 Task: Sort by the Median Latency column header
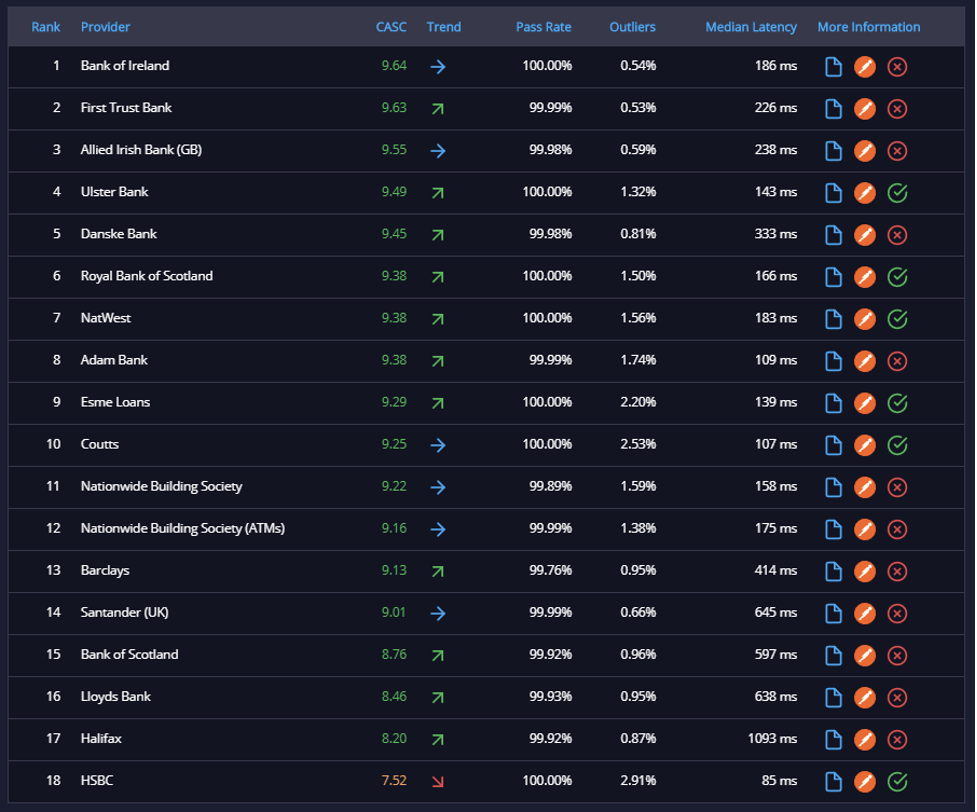[x=751, y=27]
